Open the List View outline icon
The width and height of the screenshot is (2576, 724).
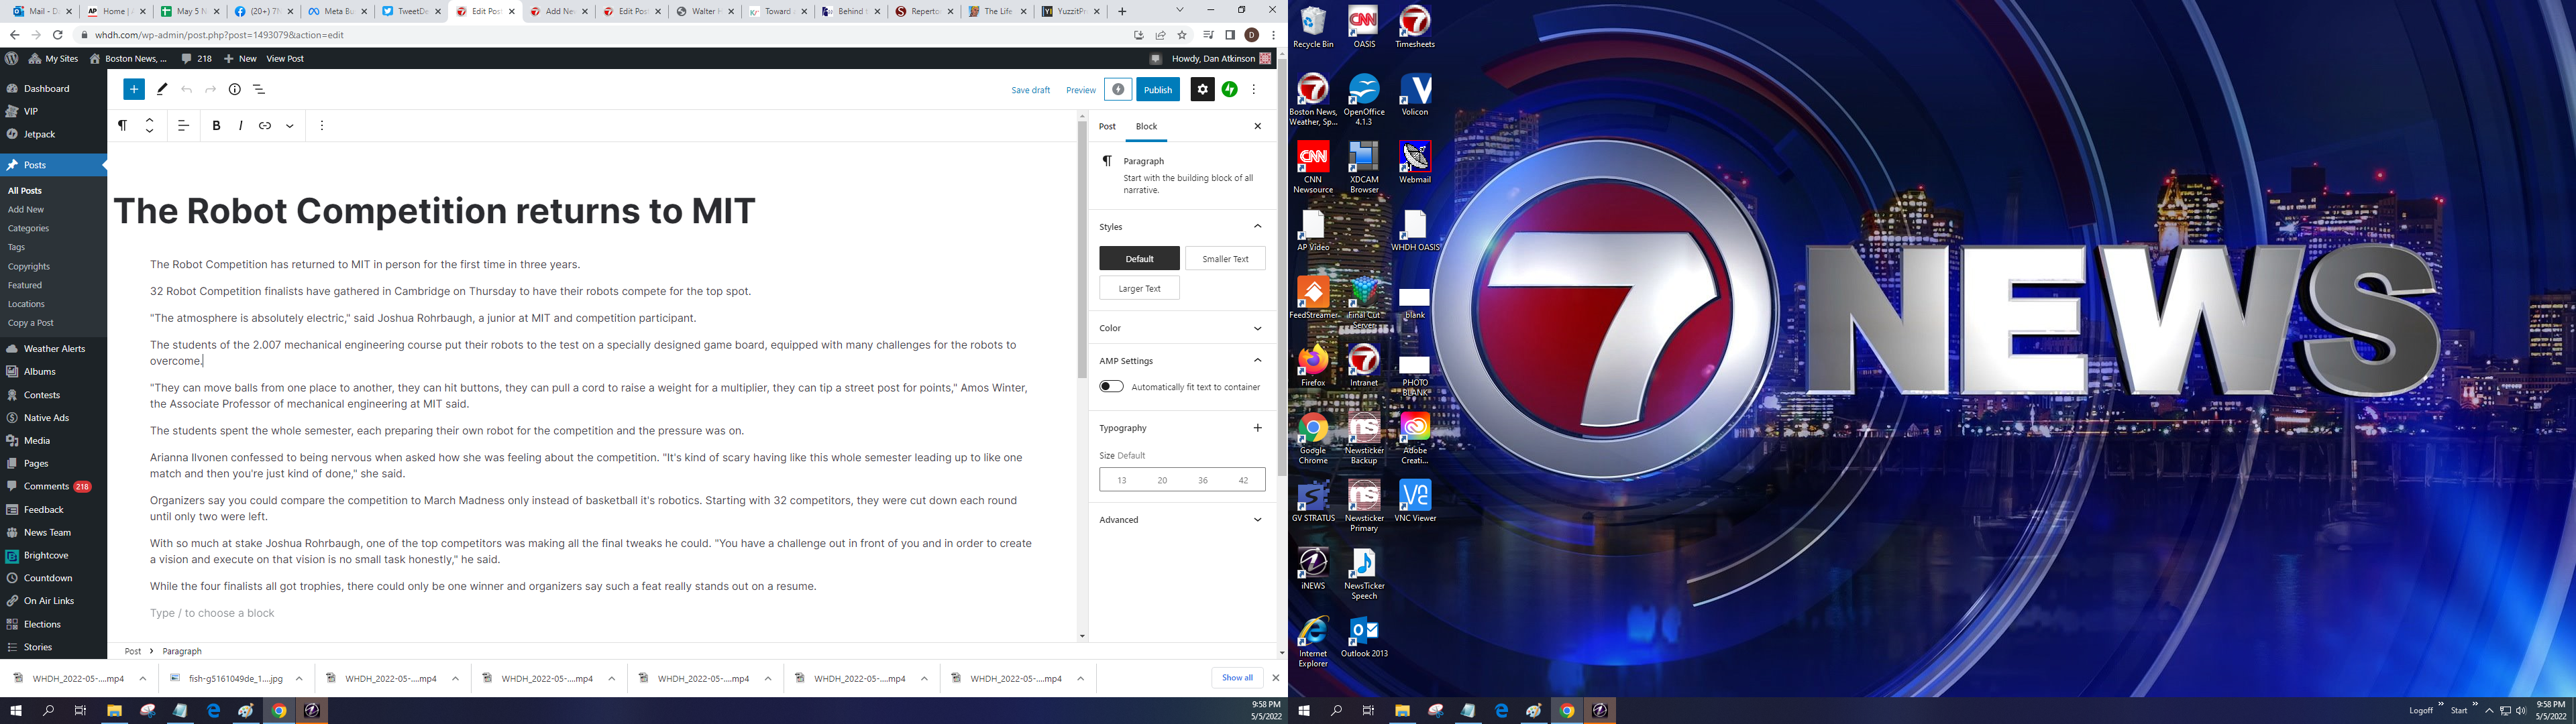coord(259,89)
